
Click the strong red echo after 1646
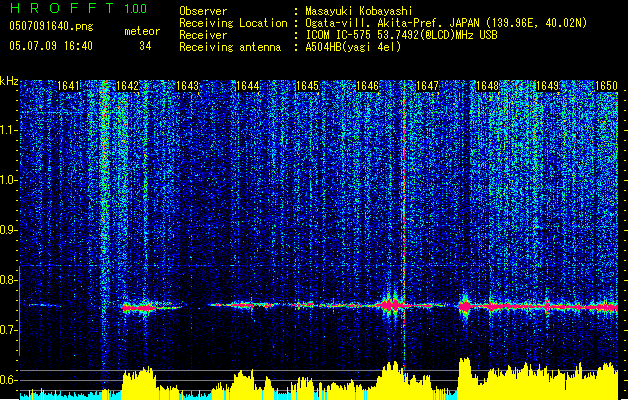[x=391, y=305]
